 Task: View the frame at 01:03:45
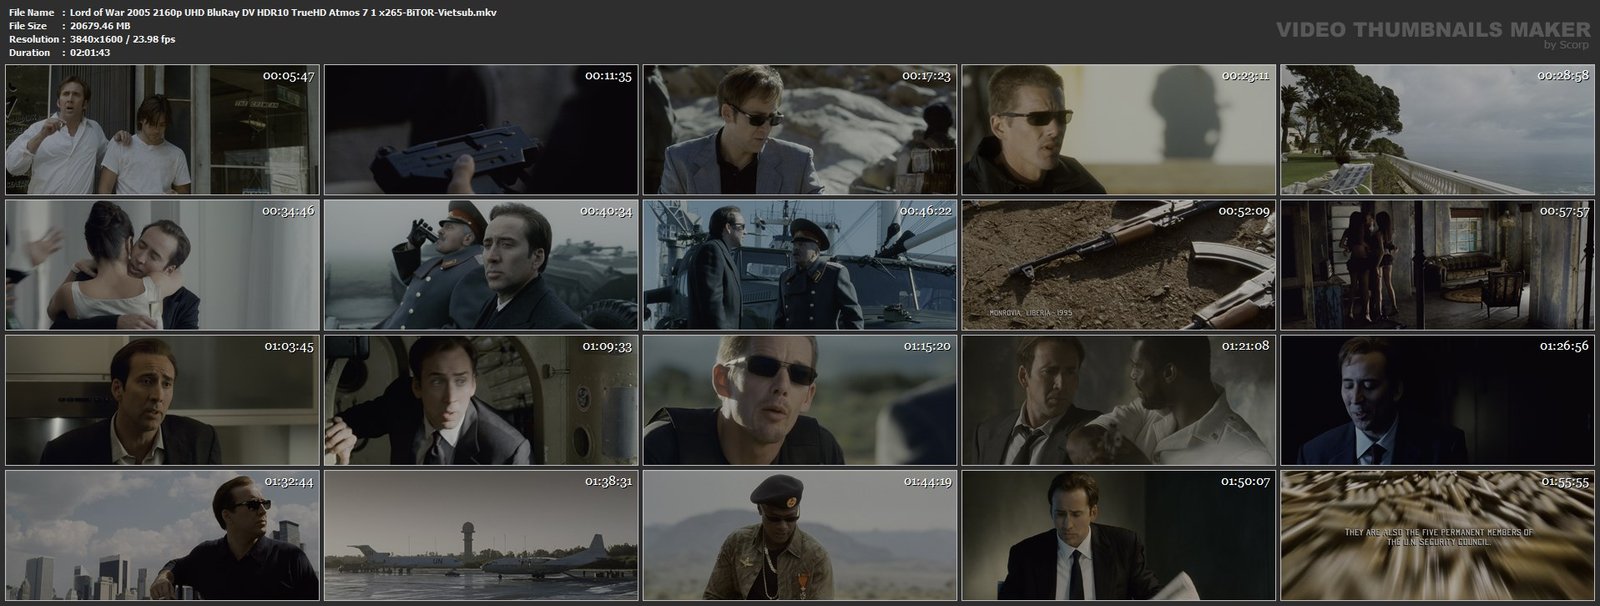[162, 400]
